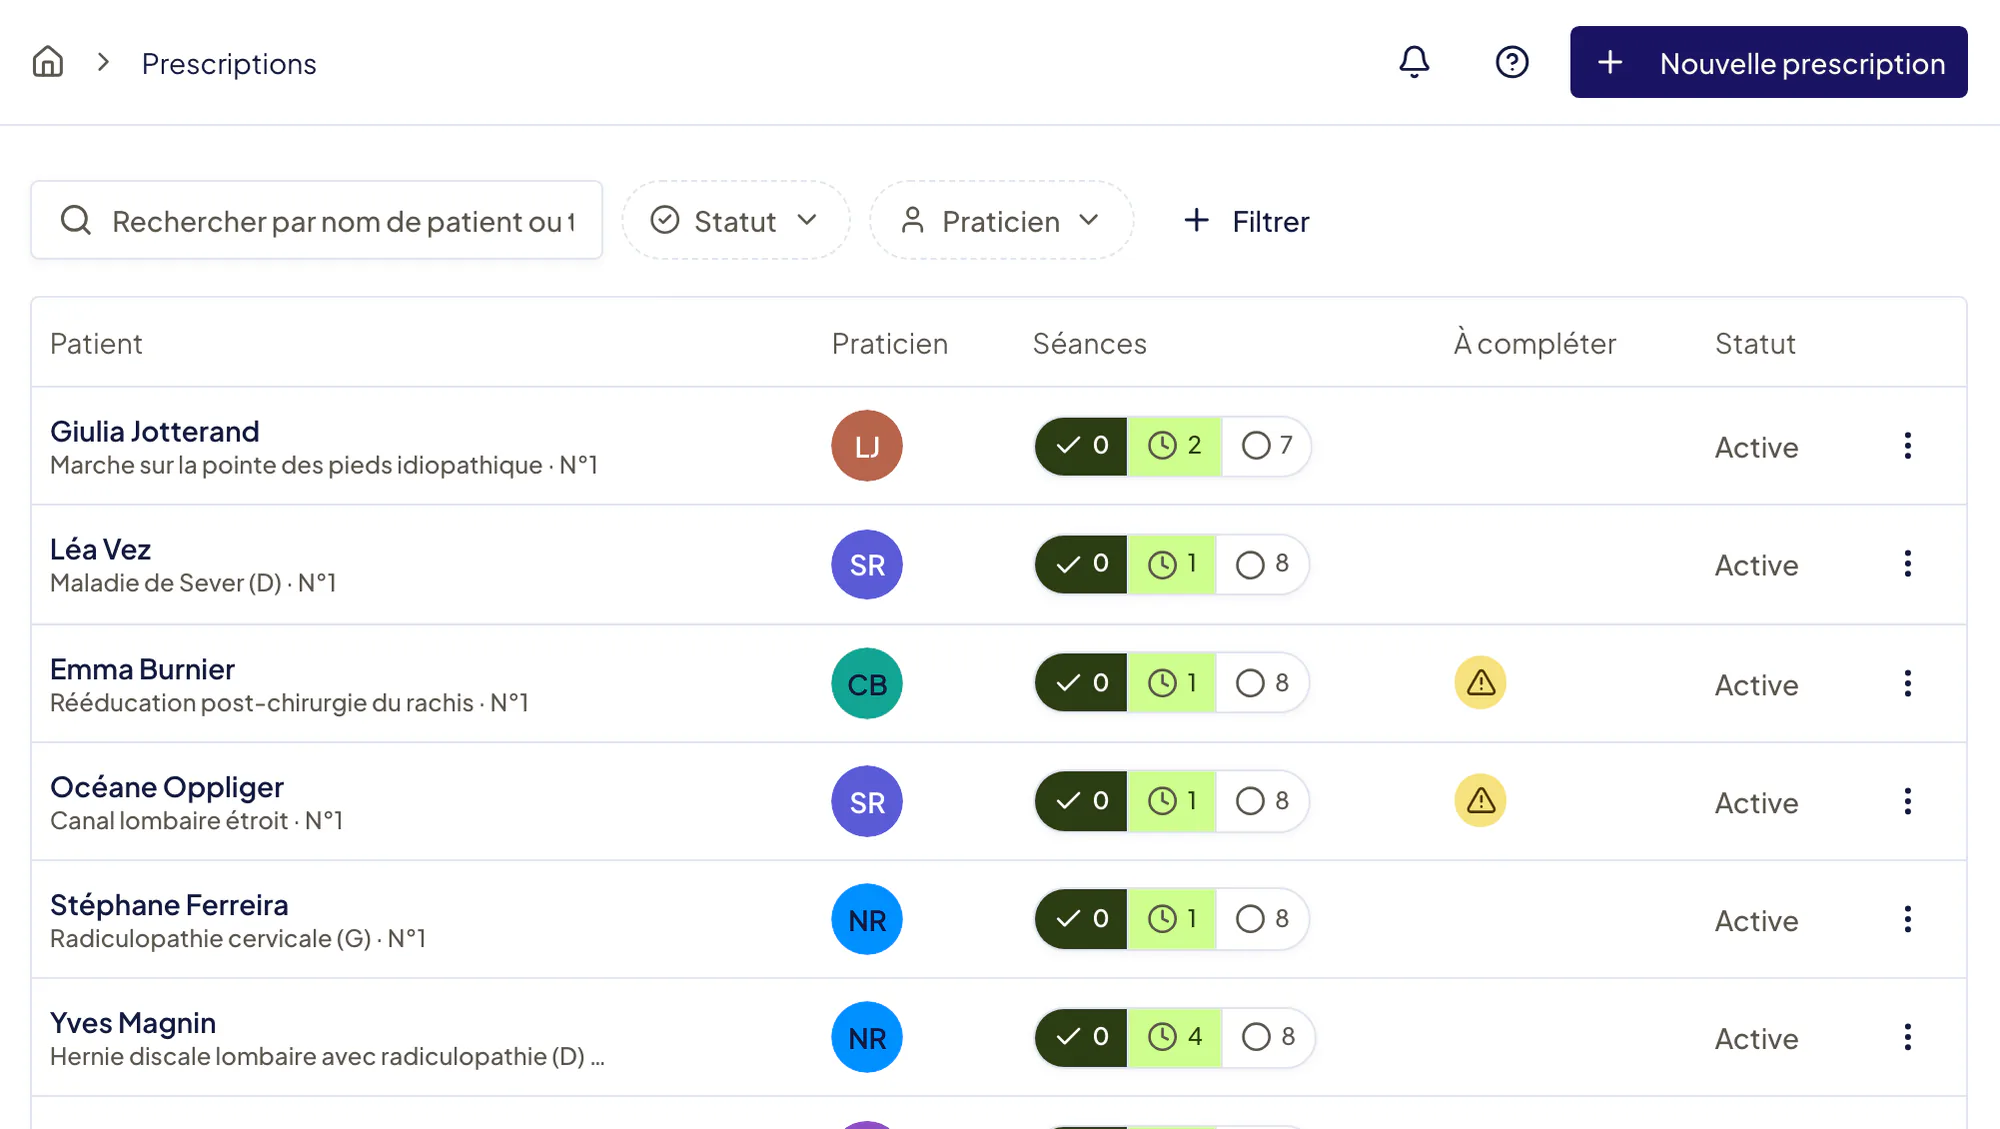The height and width of the screenshot is (1129, 2000).
Task: Click completed sessions count 0 for Léa Vez
Action: pyautogui.click(x=1082, y=565)
